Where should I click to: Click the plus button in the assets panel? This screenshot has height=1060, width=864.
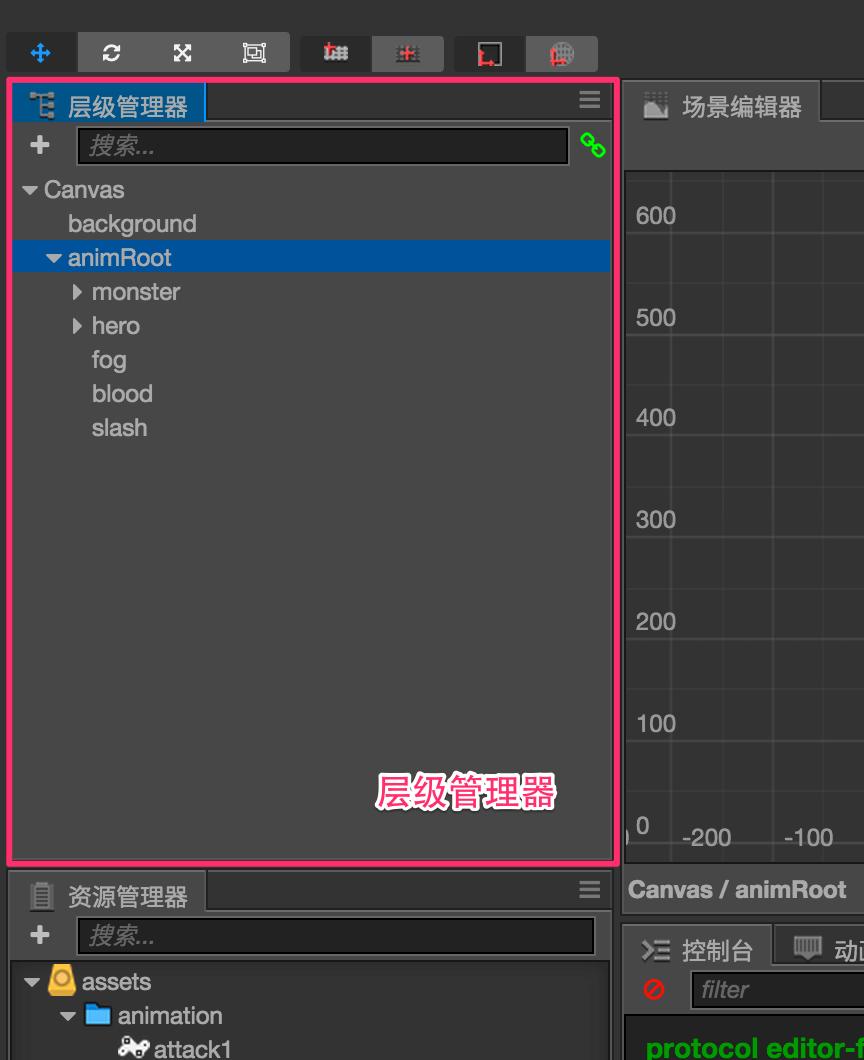[39, 935]
